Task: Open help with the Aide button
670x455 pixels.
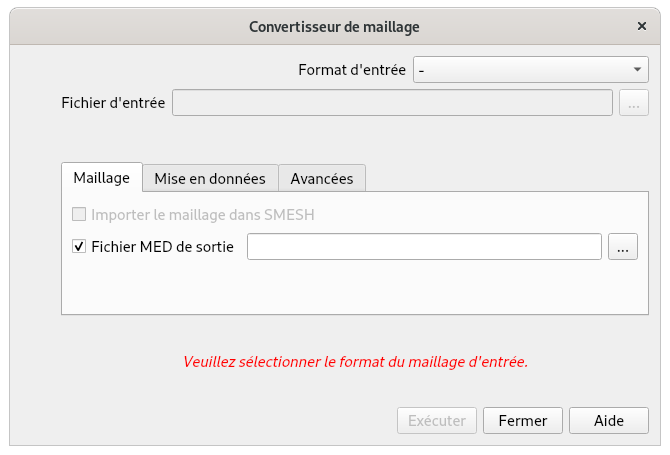Action: click(x=608, y=421)
